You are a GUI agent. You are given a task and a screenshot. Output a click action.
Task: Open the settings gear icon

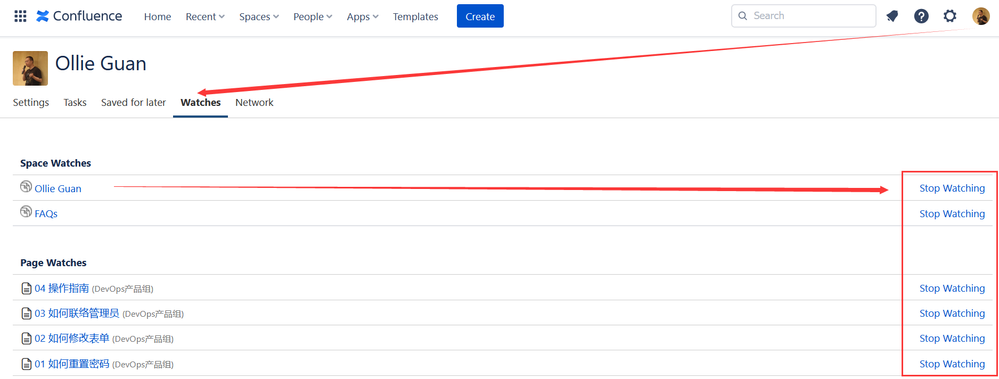[x=950, y=16]
